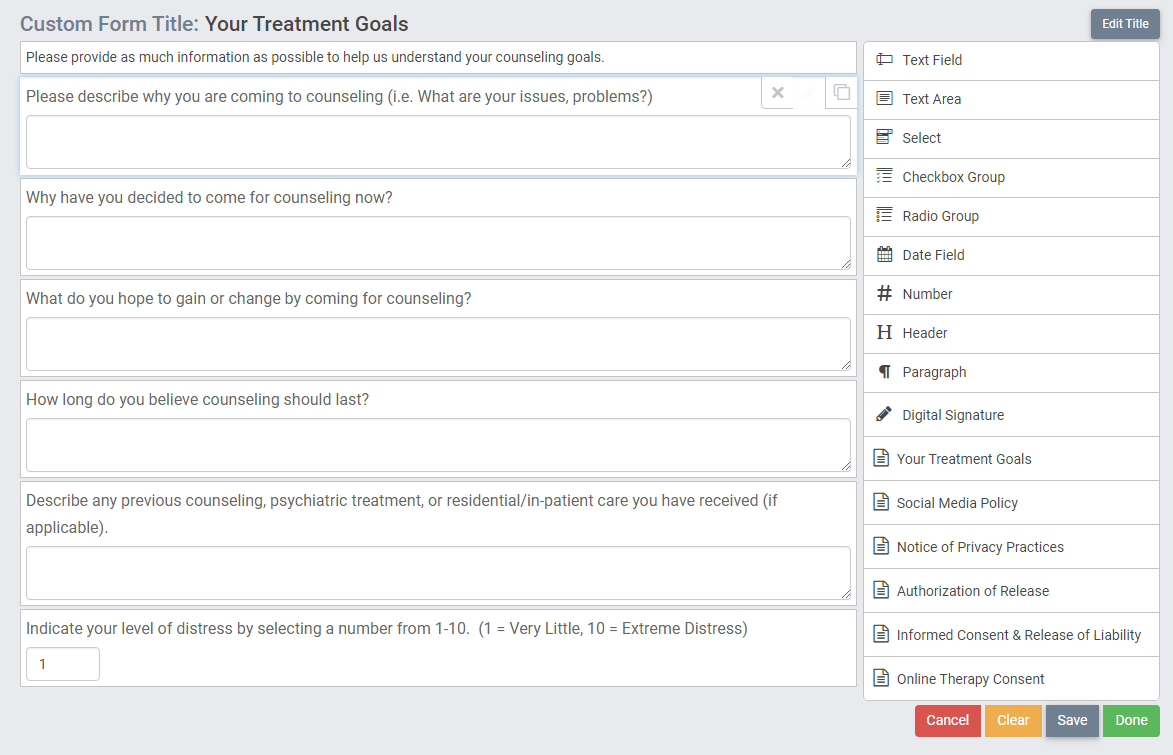
Task: Edit the first question with the pencil icon
Action: [810, 93]
